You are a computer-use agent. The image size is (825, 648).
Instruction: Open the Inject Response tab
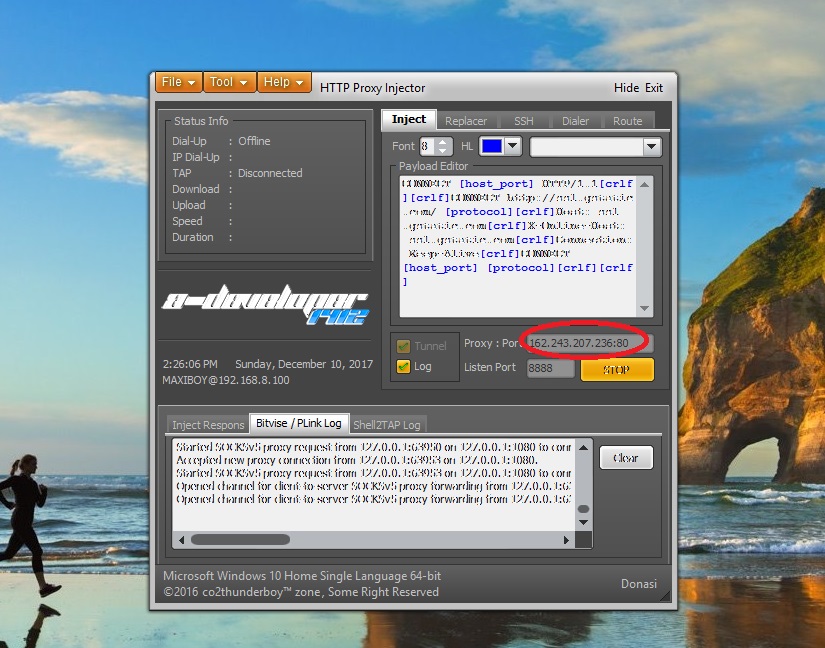[x=207, y=424]
